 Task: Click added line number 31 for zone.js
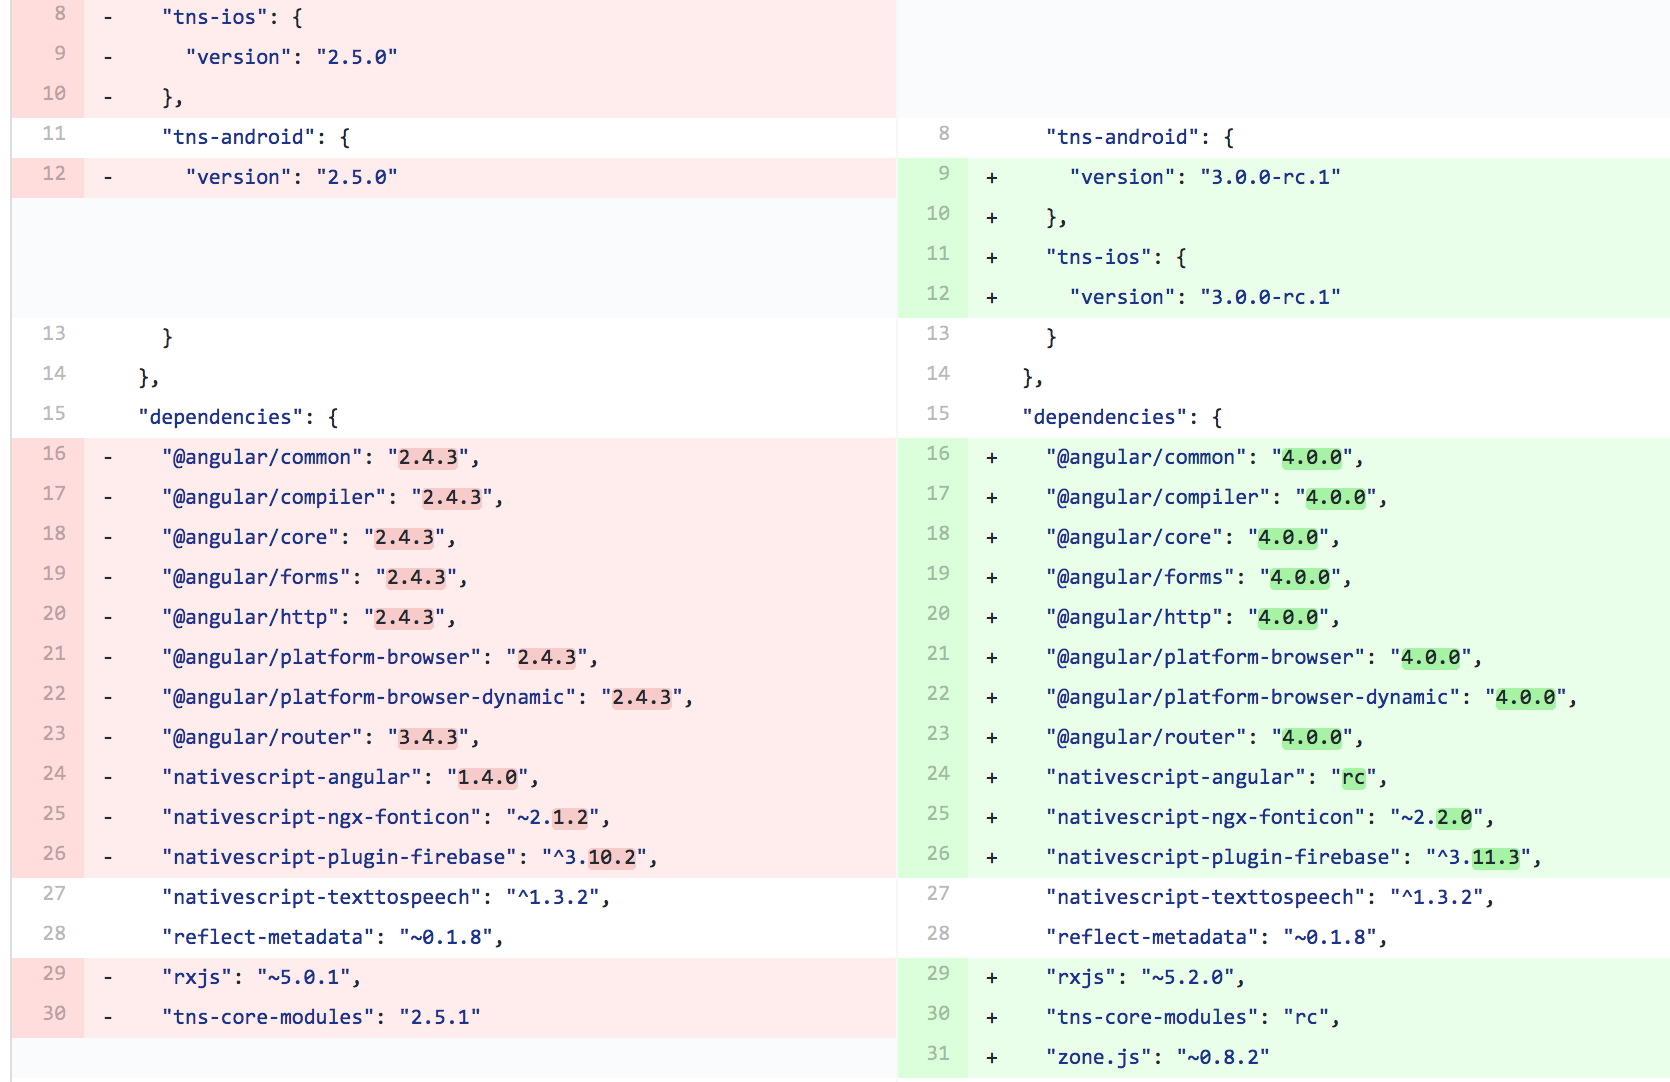coord(937,1054)
